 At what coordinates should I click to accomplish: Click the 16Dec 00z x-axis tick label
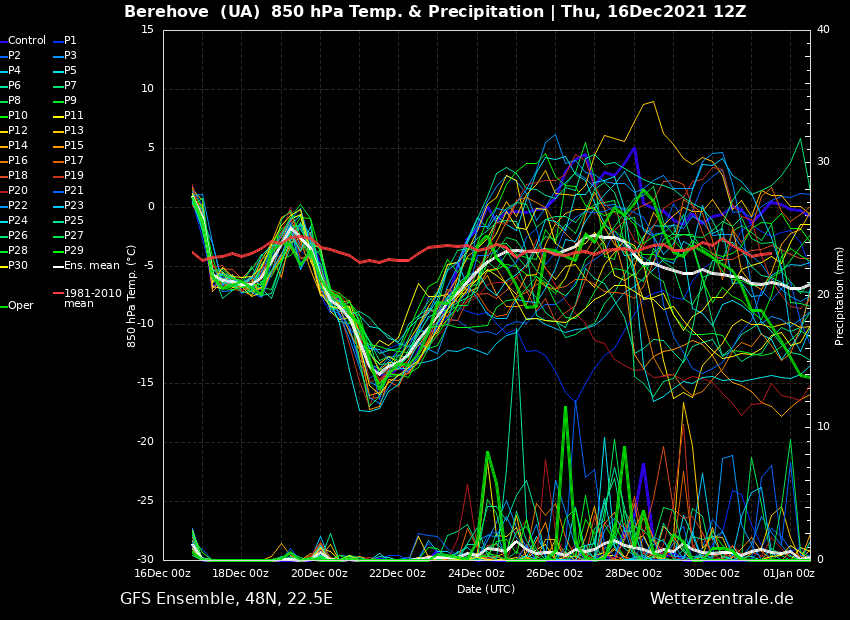pyautogui.click(x=163, y=574)
